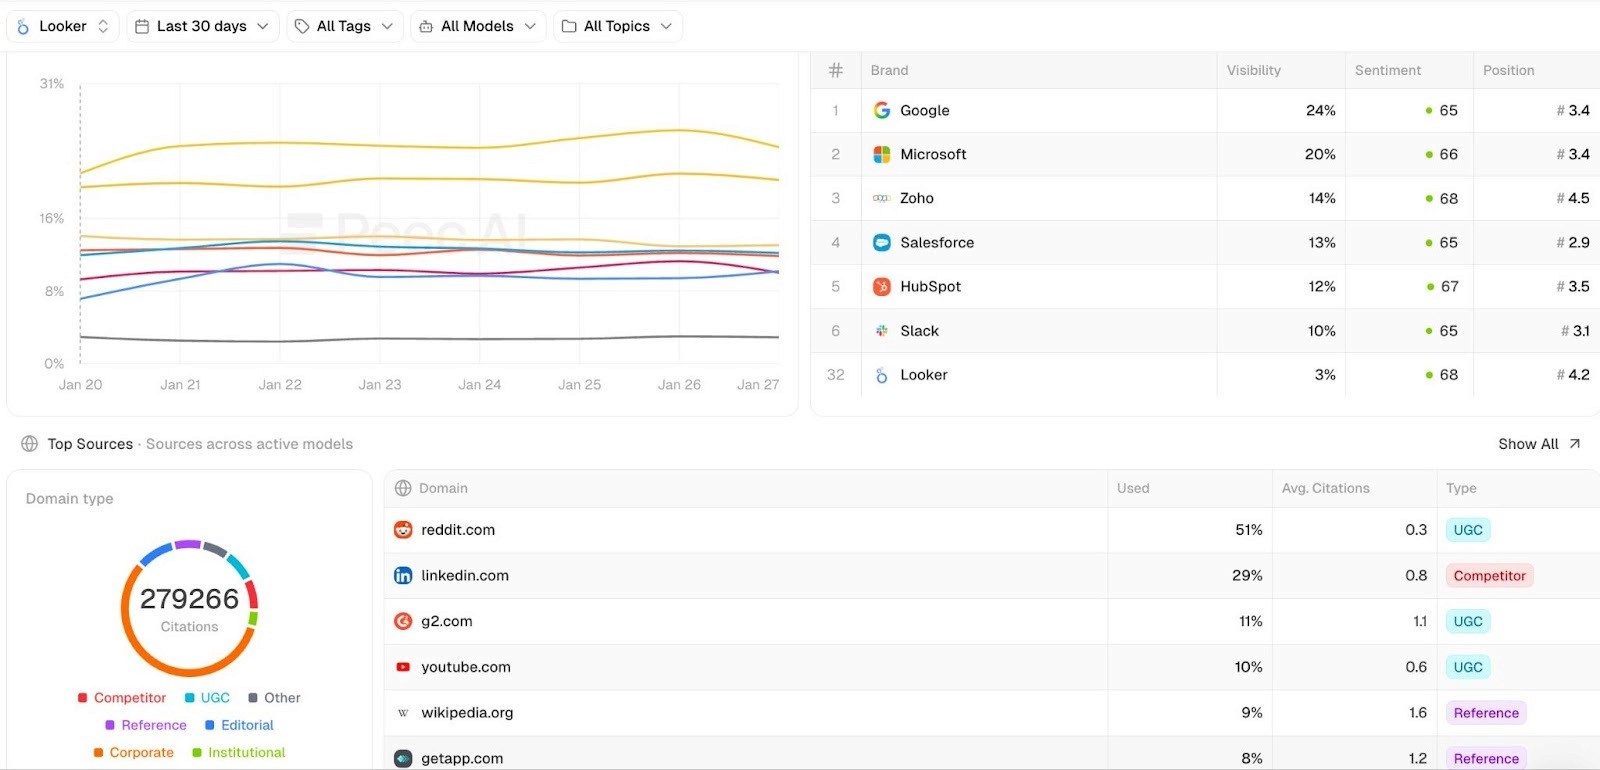Expand the All Models filter dropdown
1600x770 pixels.
(x=478, y=26)
